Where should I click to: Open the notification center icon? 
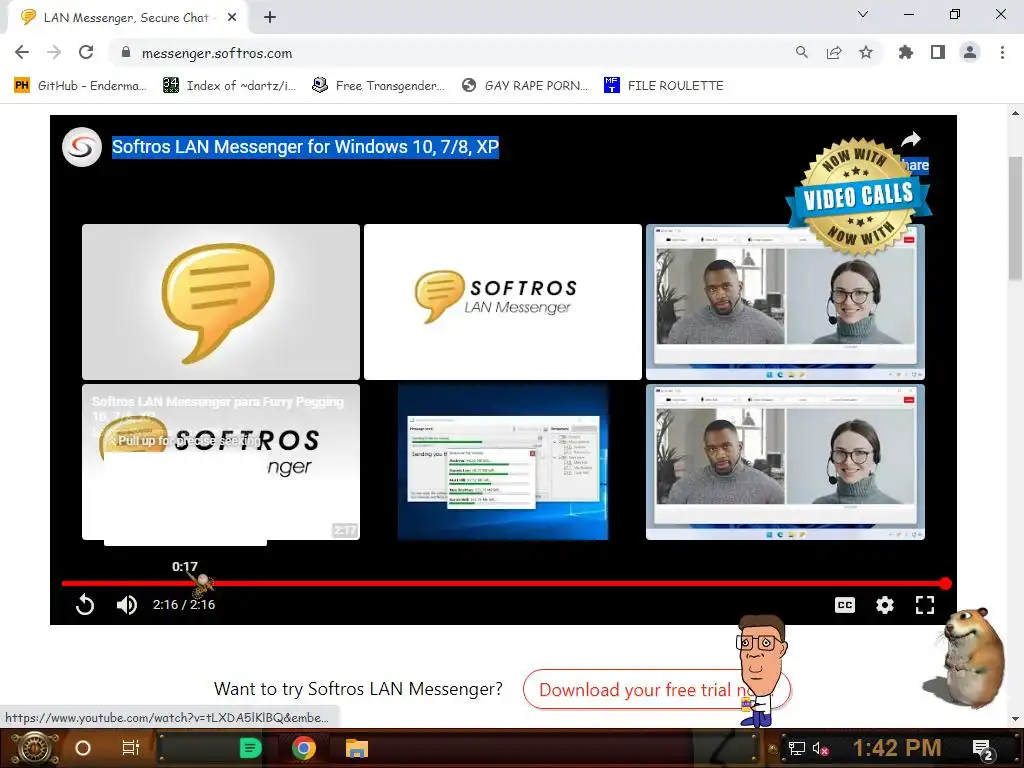pyautogui.click(x=983, y=749)
